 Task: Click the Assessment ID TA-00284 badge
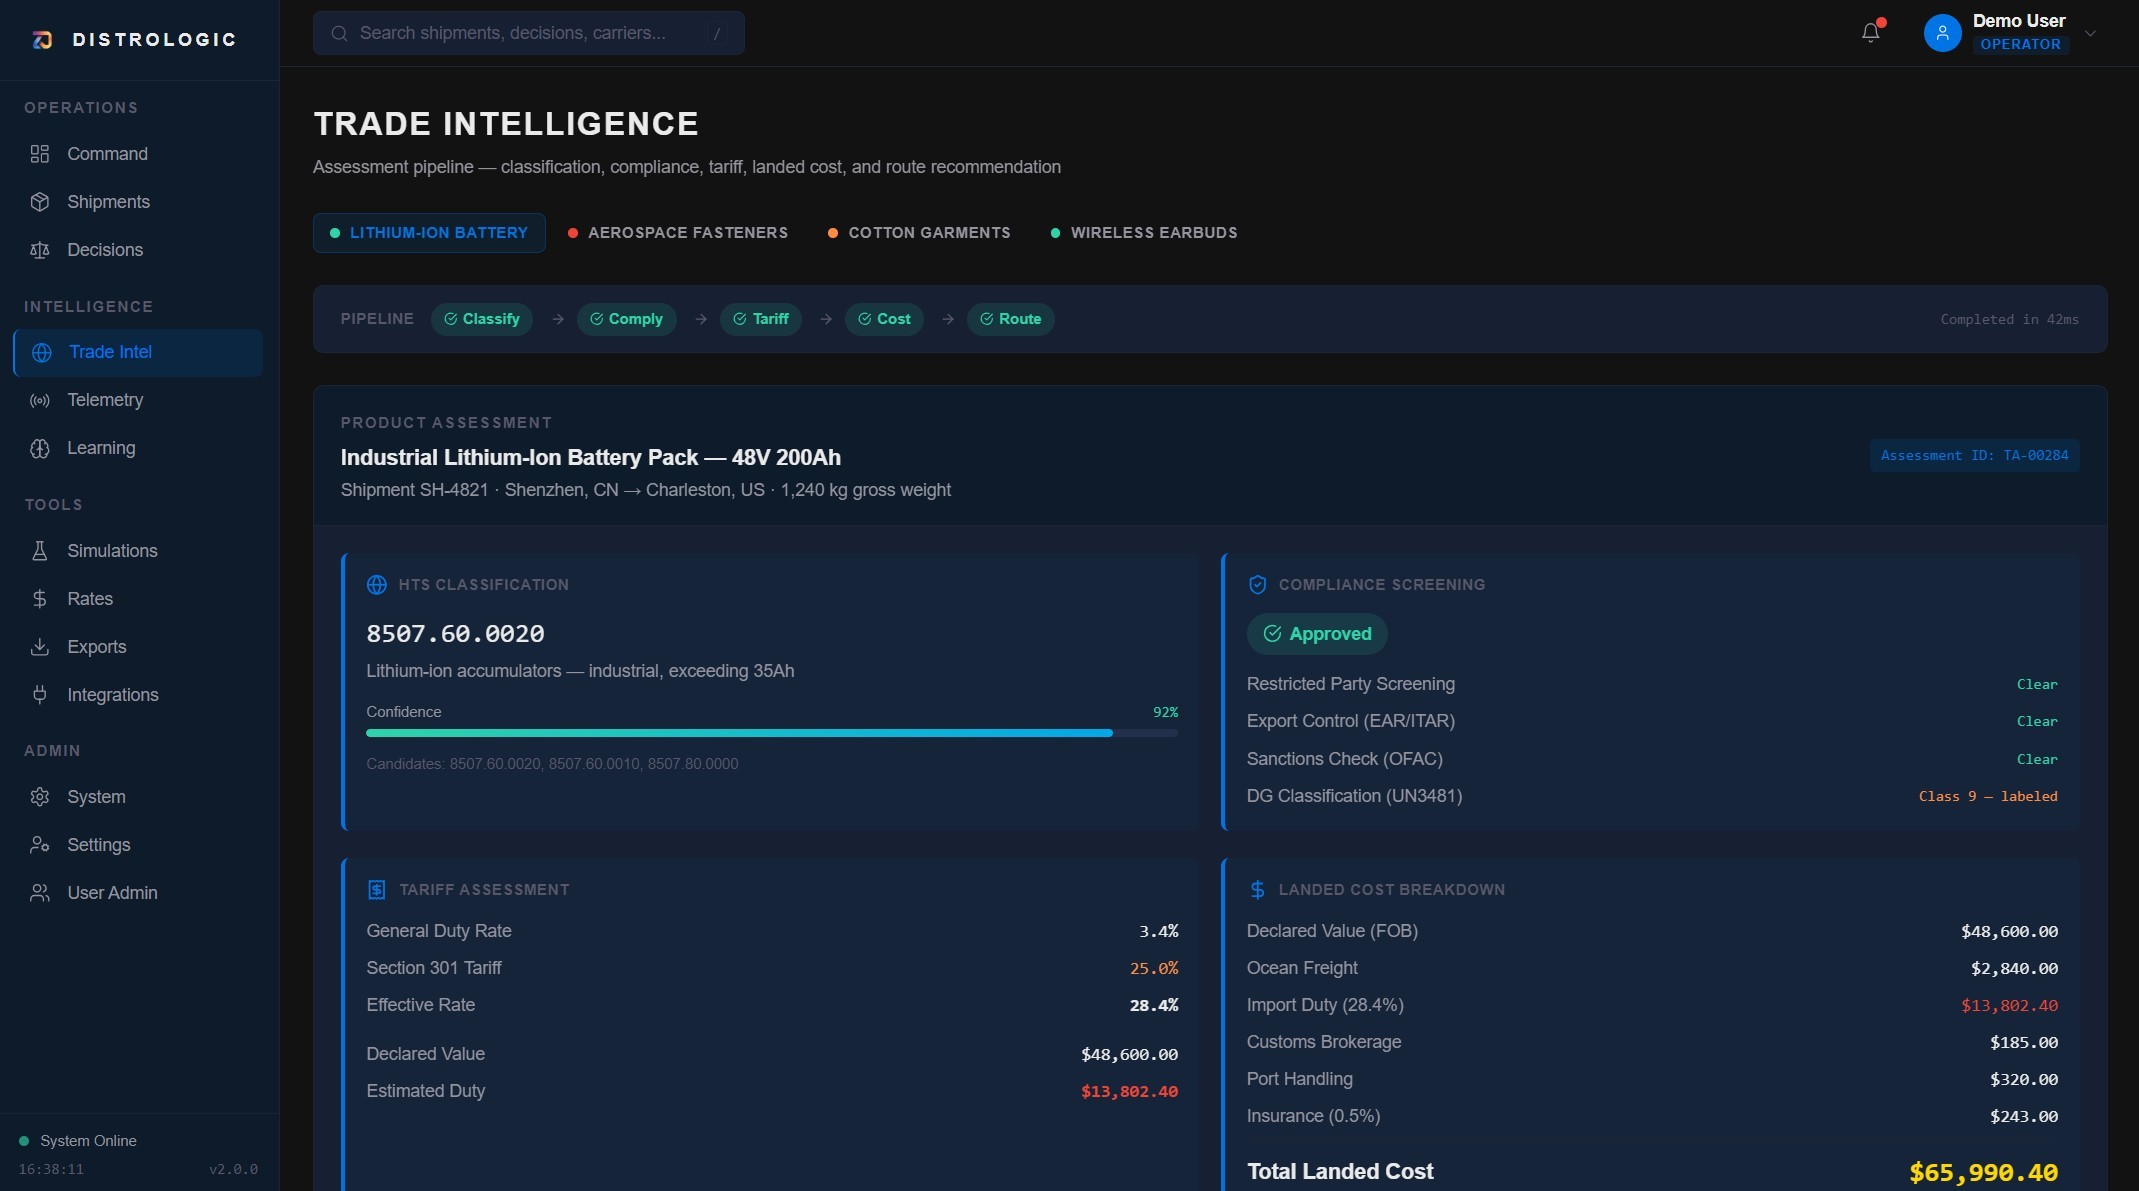pyautogui.click(x=1974, y=455)
